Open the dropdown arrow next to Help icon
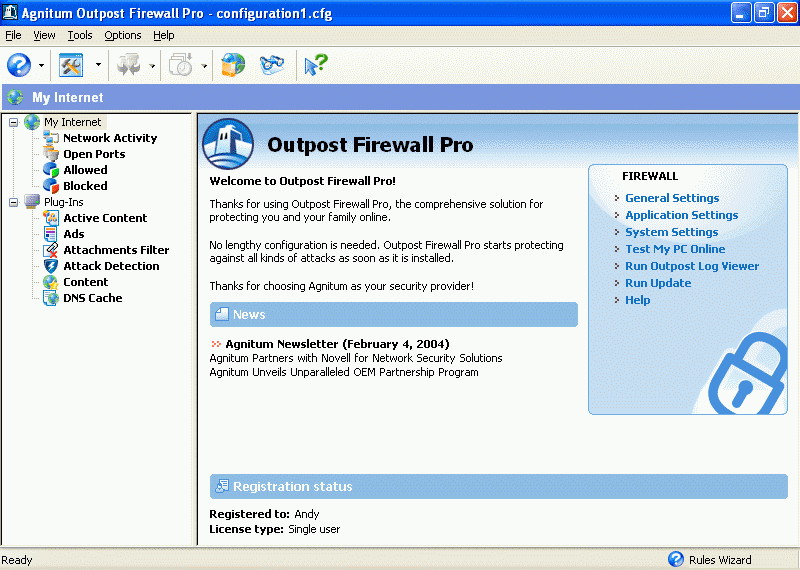The image size is (800, 570). (x=41, y=65)
